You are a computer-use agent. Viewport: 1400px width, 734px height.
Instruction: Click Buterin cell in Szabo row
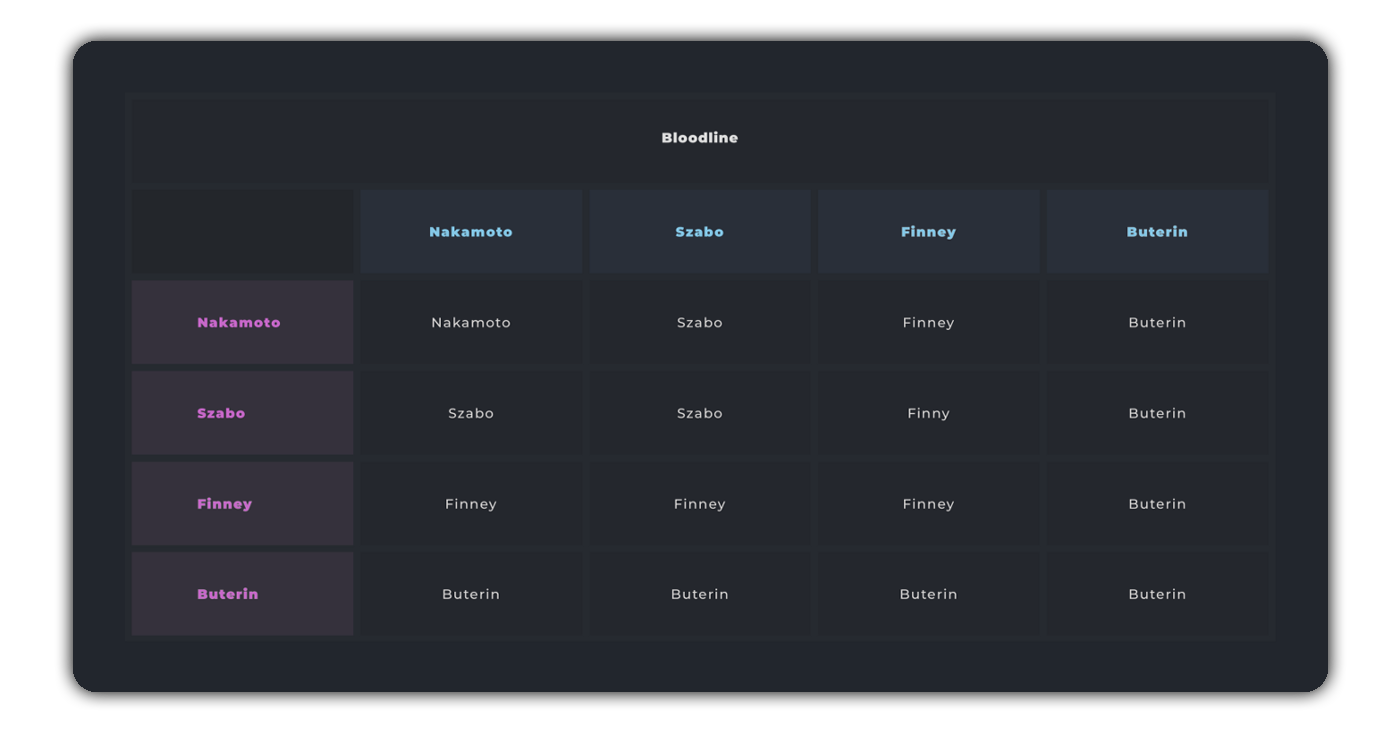pos(1158,413)
